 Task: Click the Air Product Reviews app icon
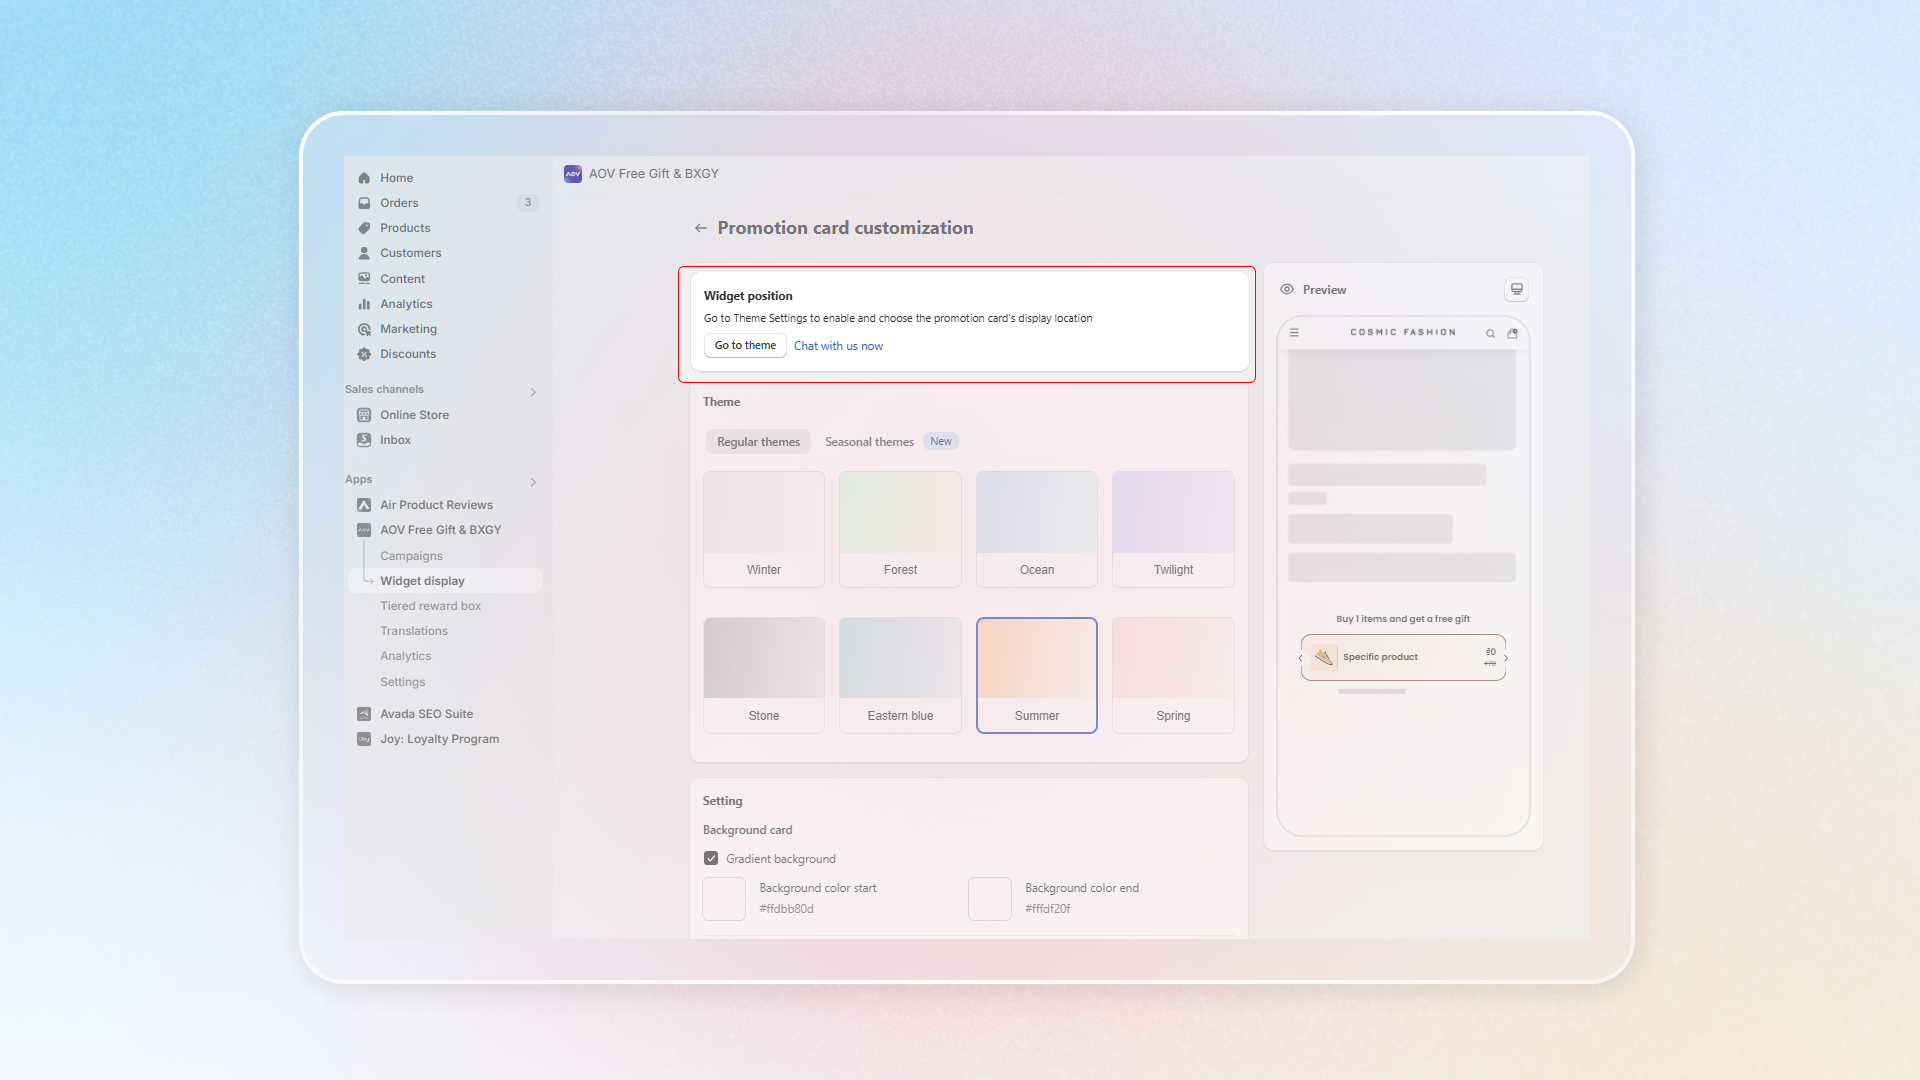pos(364,505)
